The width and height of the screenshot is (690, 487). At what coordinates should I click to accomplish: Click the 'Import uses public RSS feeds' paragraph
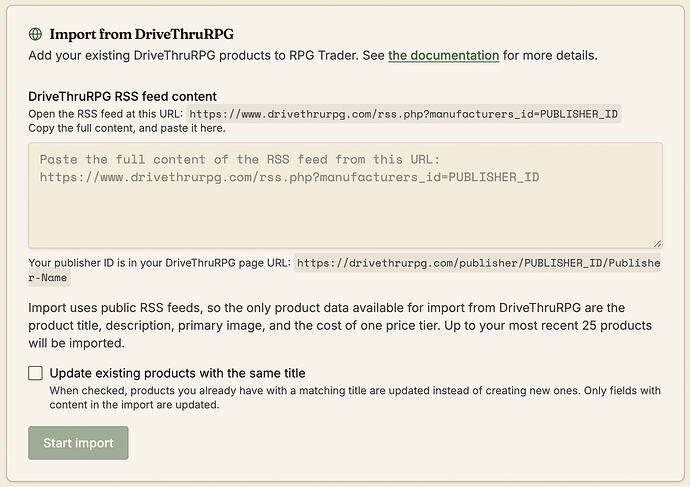tap(340, 325)
